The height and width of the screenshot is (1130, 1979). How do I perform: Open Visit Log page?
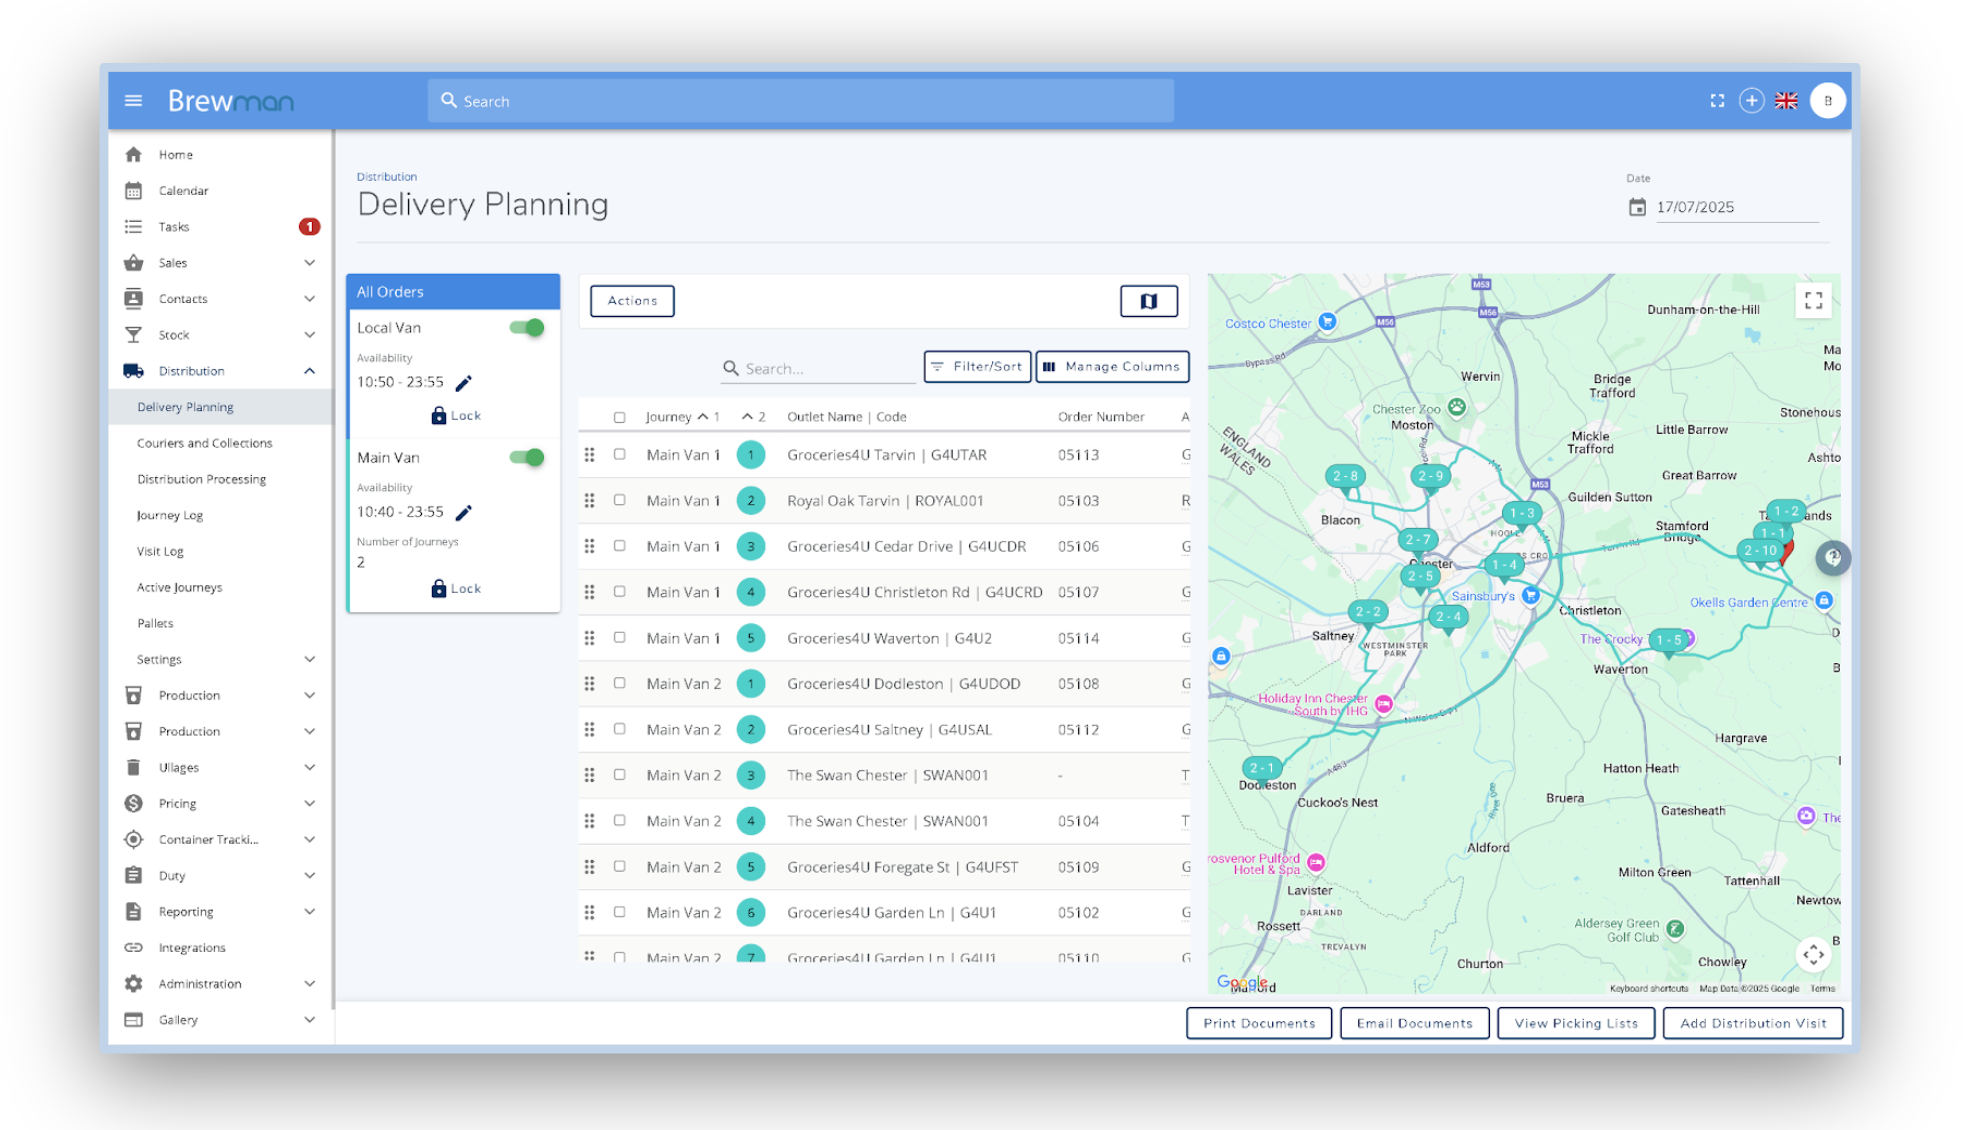160,552
